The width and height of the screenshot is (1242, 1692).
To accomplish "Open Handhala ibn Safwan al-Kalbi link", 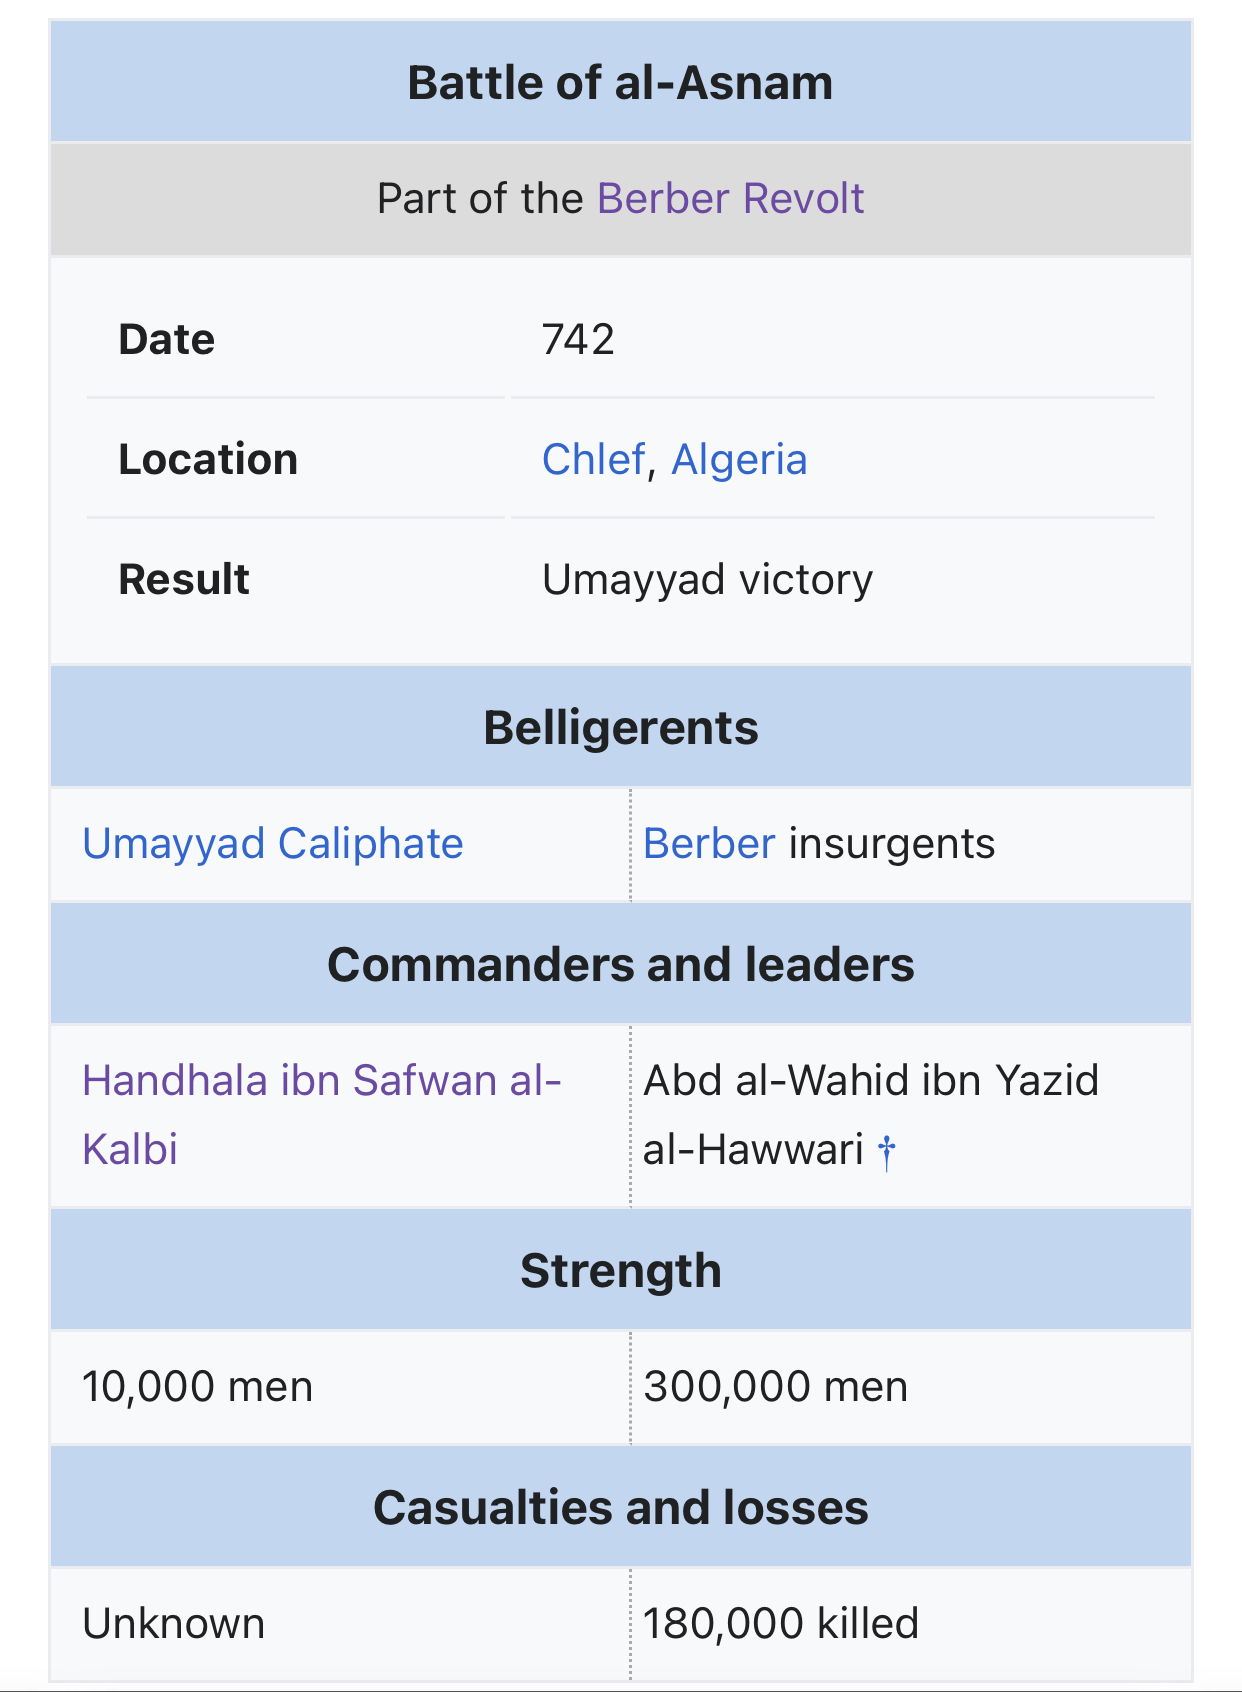I will 322,1115.
